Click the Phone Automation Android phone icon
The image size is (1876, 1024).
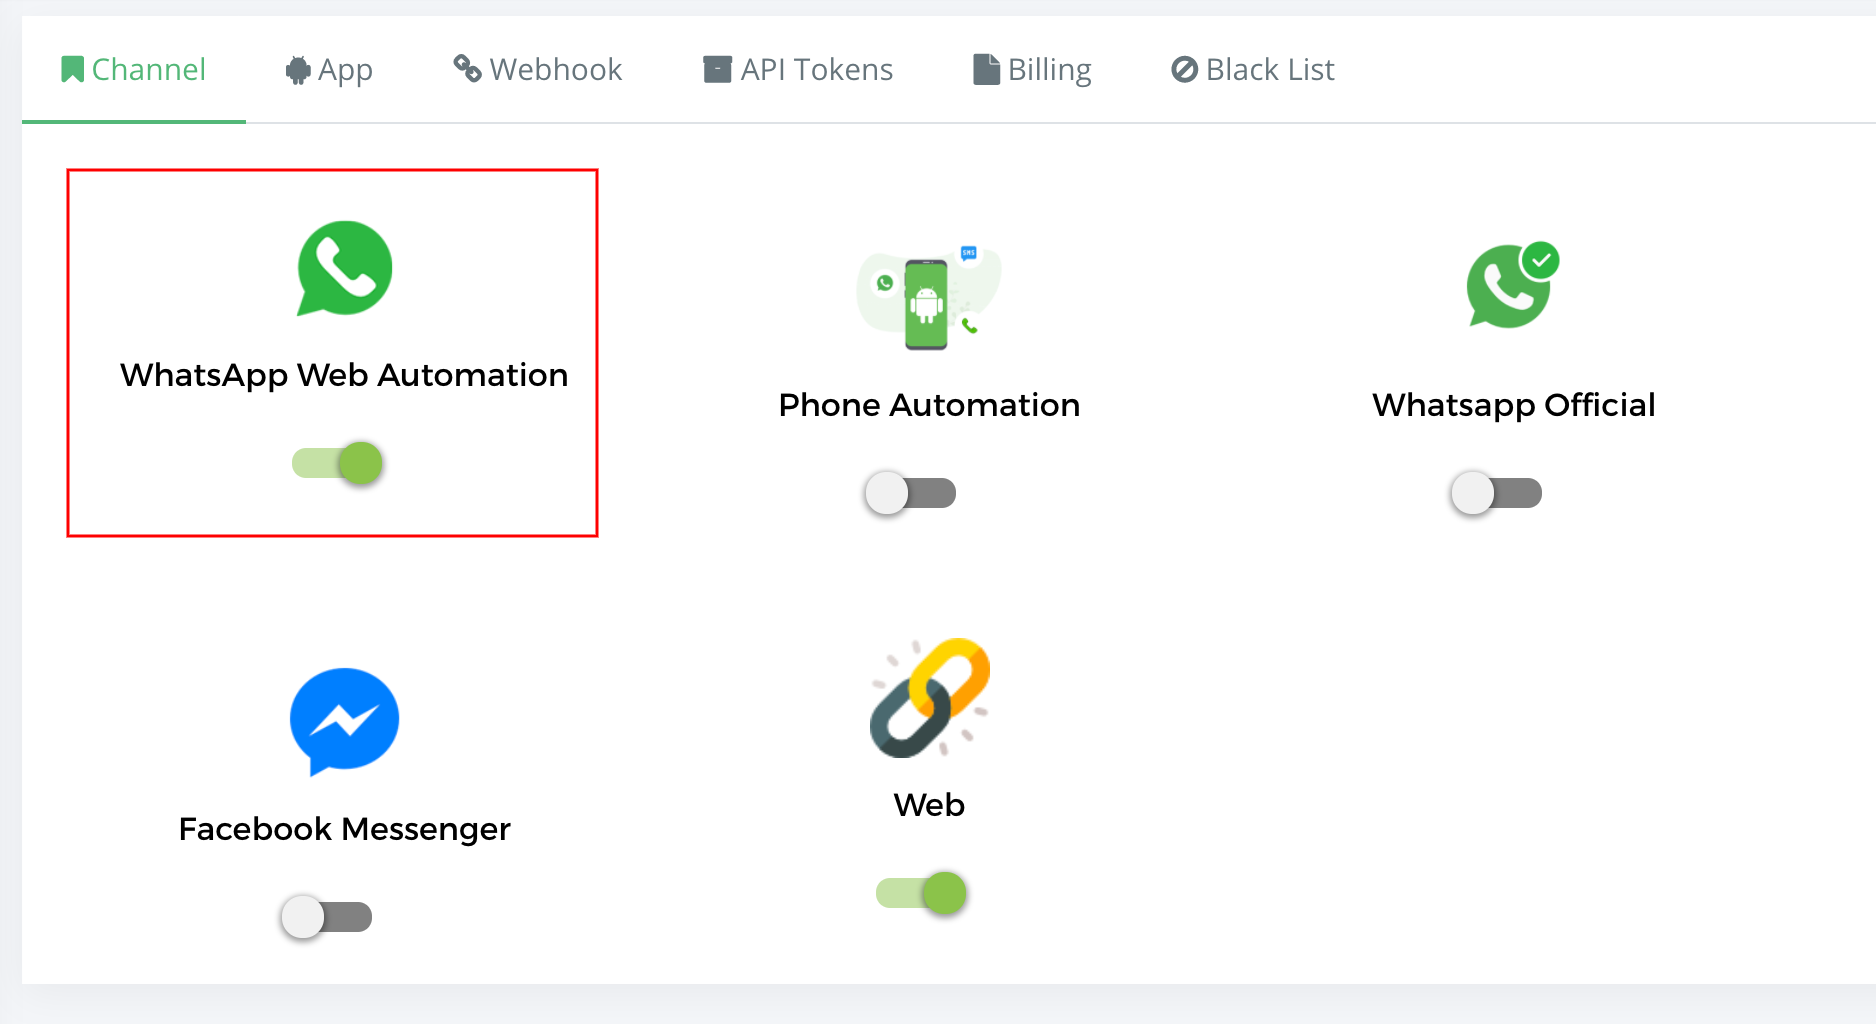click(x=929, y=297)
